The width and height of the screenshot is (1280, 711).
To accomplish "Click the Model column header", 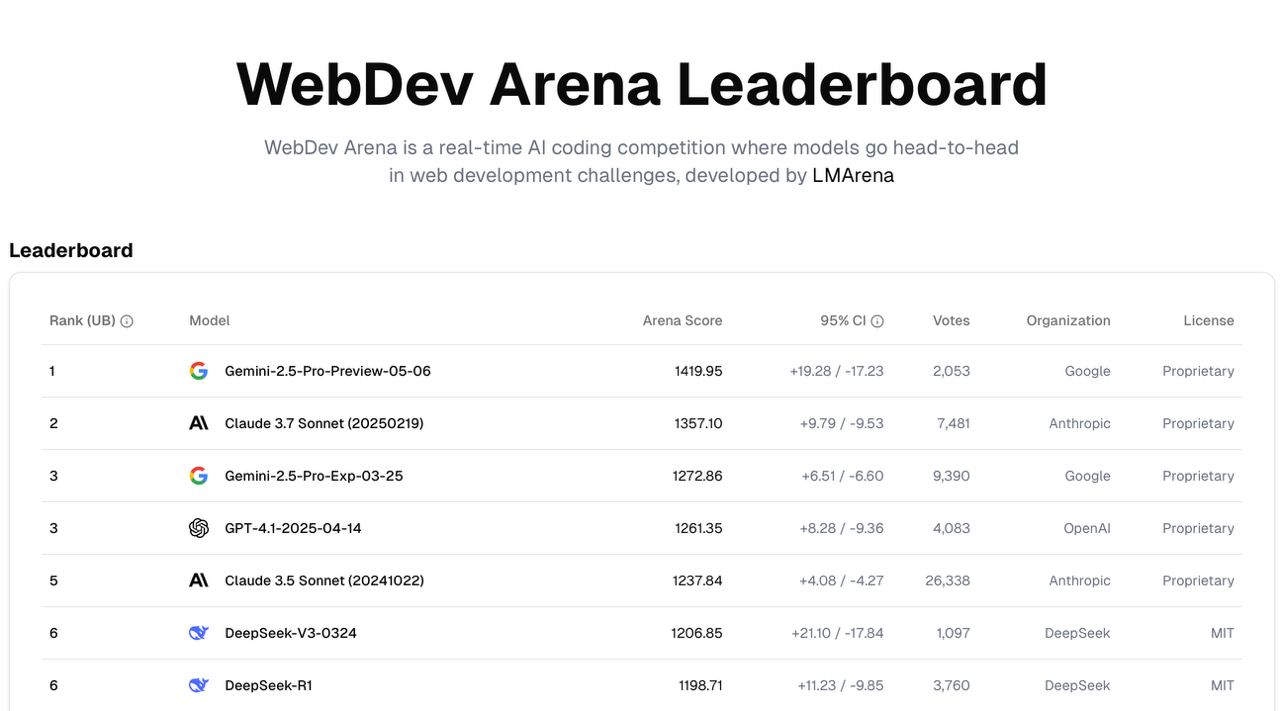I will [x=210, y=321].
